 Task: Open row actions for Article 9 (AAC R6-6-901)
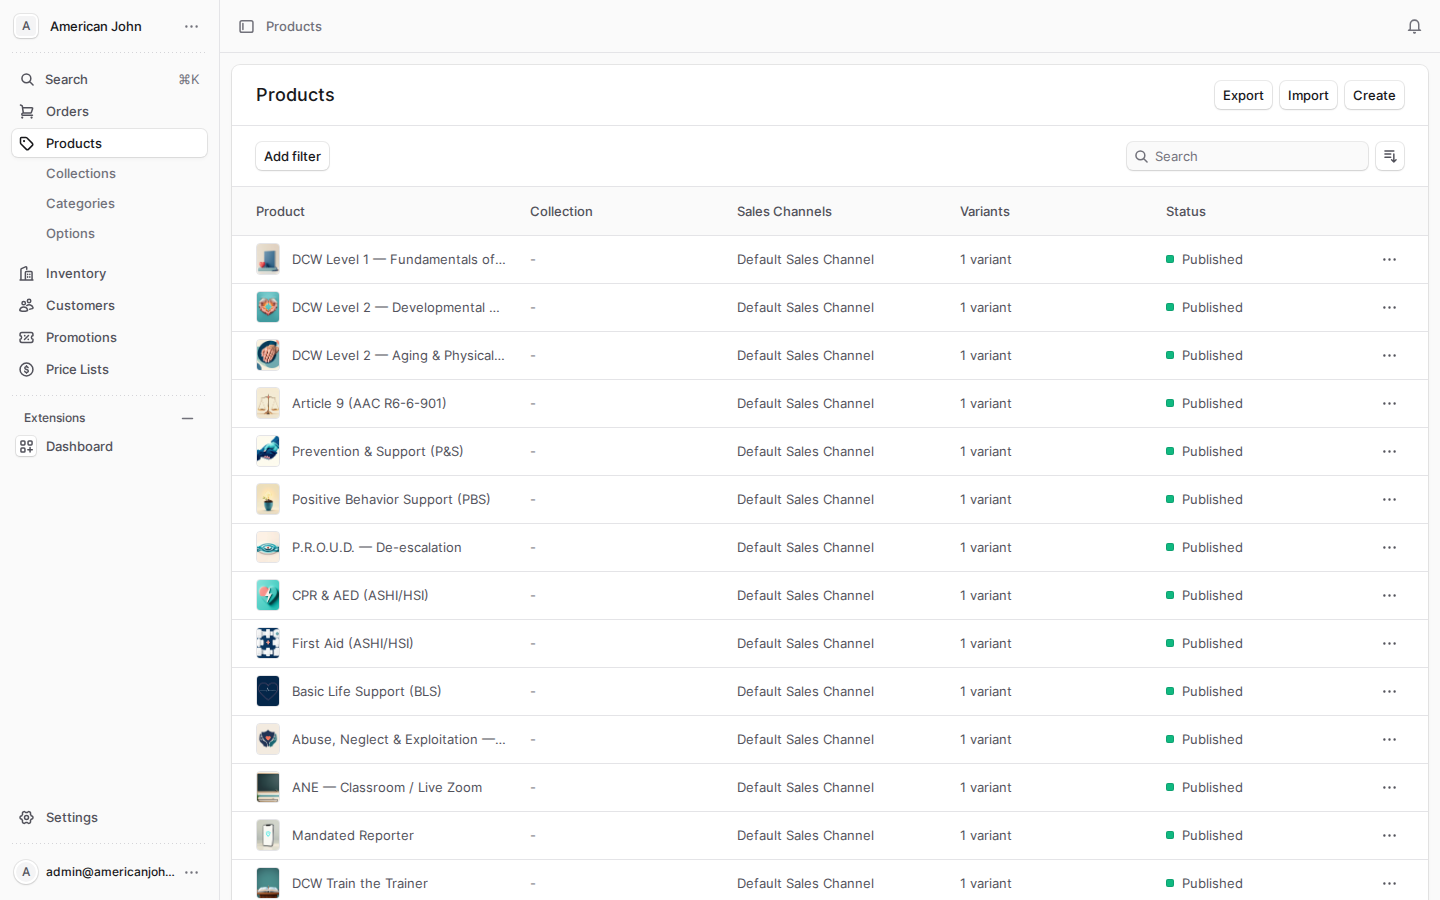1389,404
